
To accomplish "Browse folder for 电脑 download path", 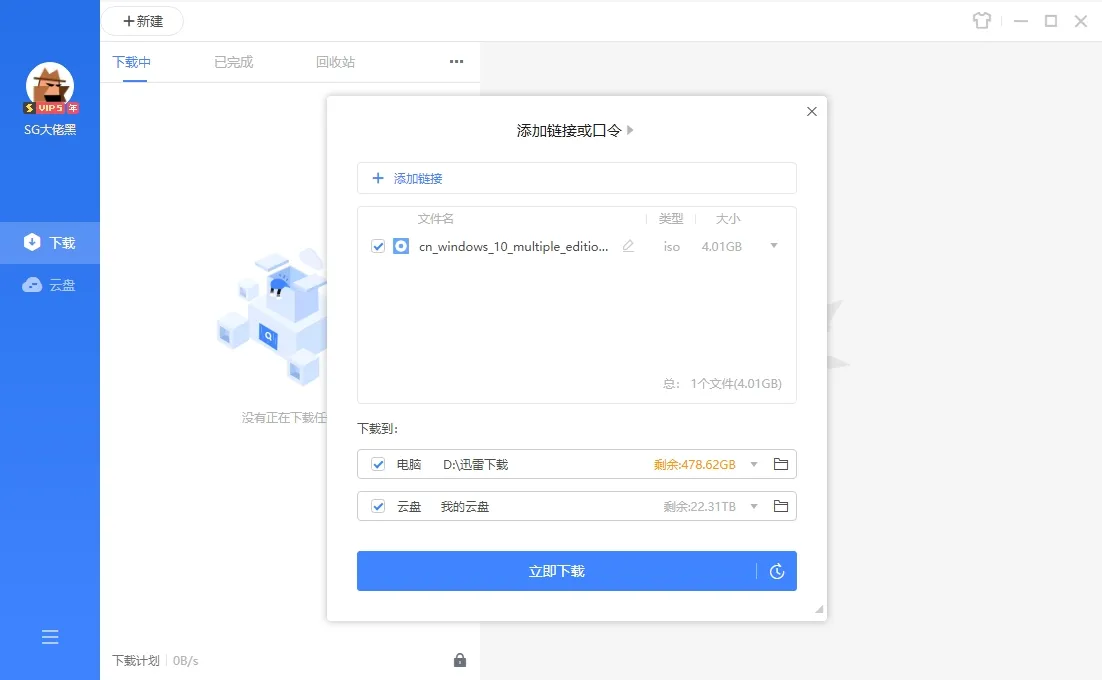I will pos(781,464).
